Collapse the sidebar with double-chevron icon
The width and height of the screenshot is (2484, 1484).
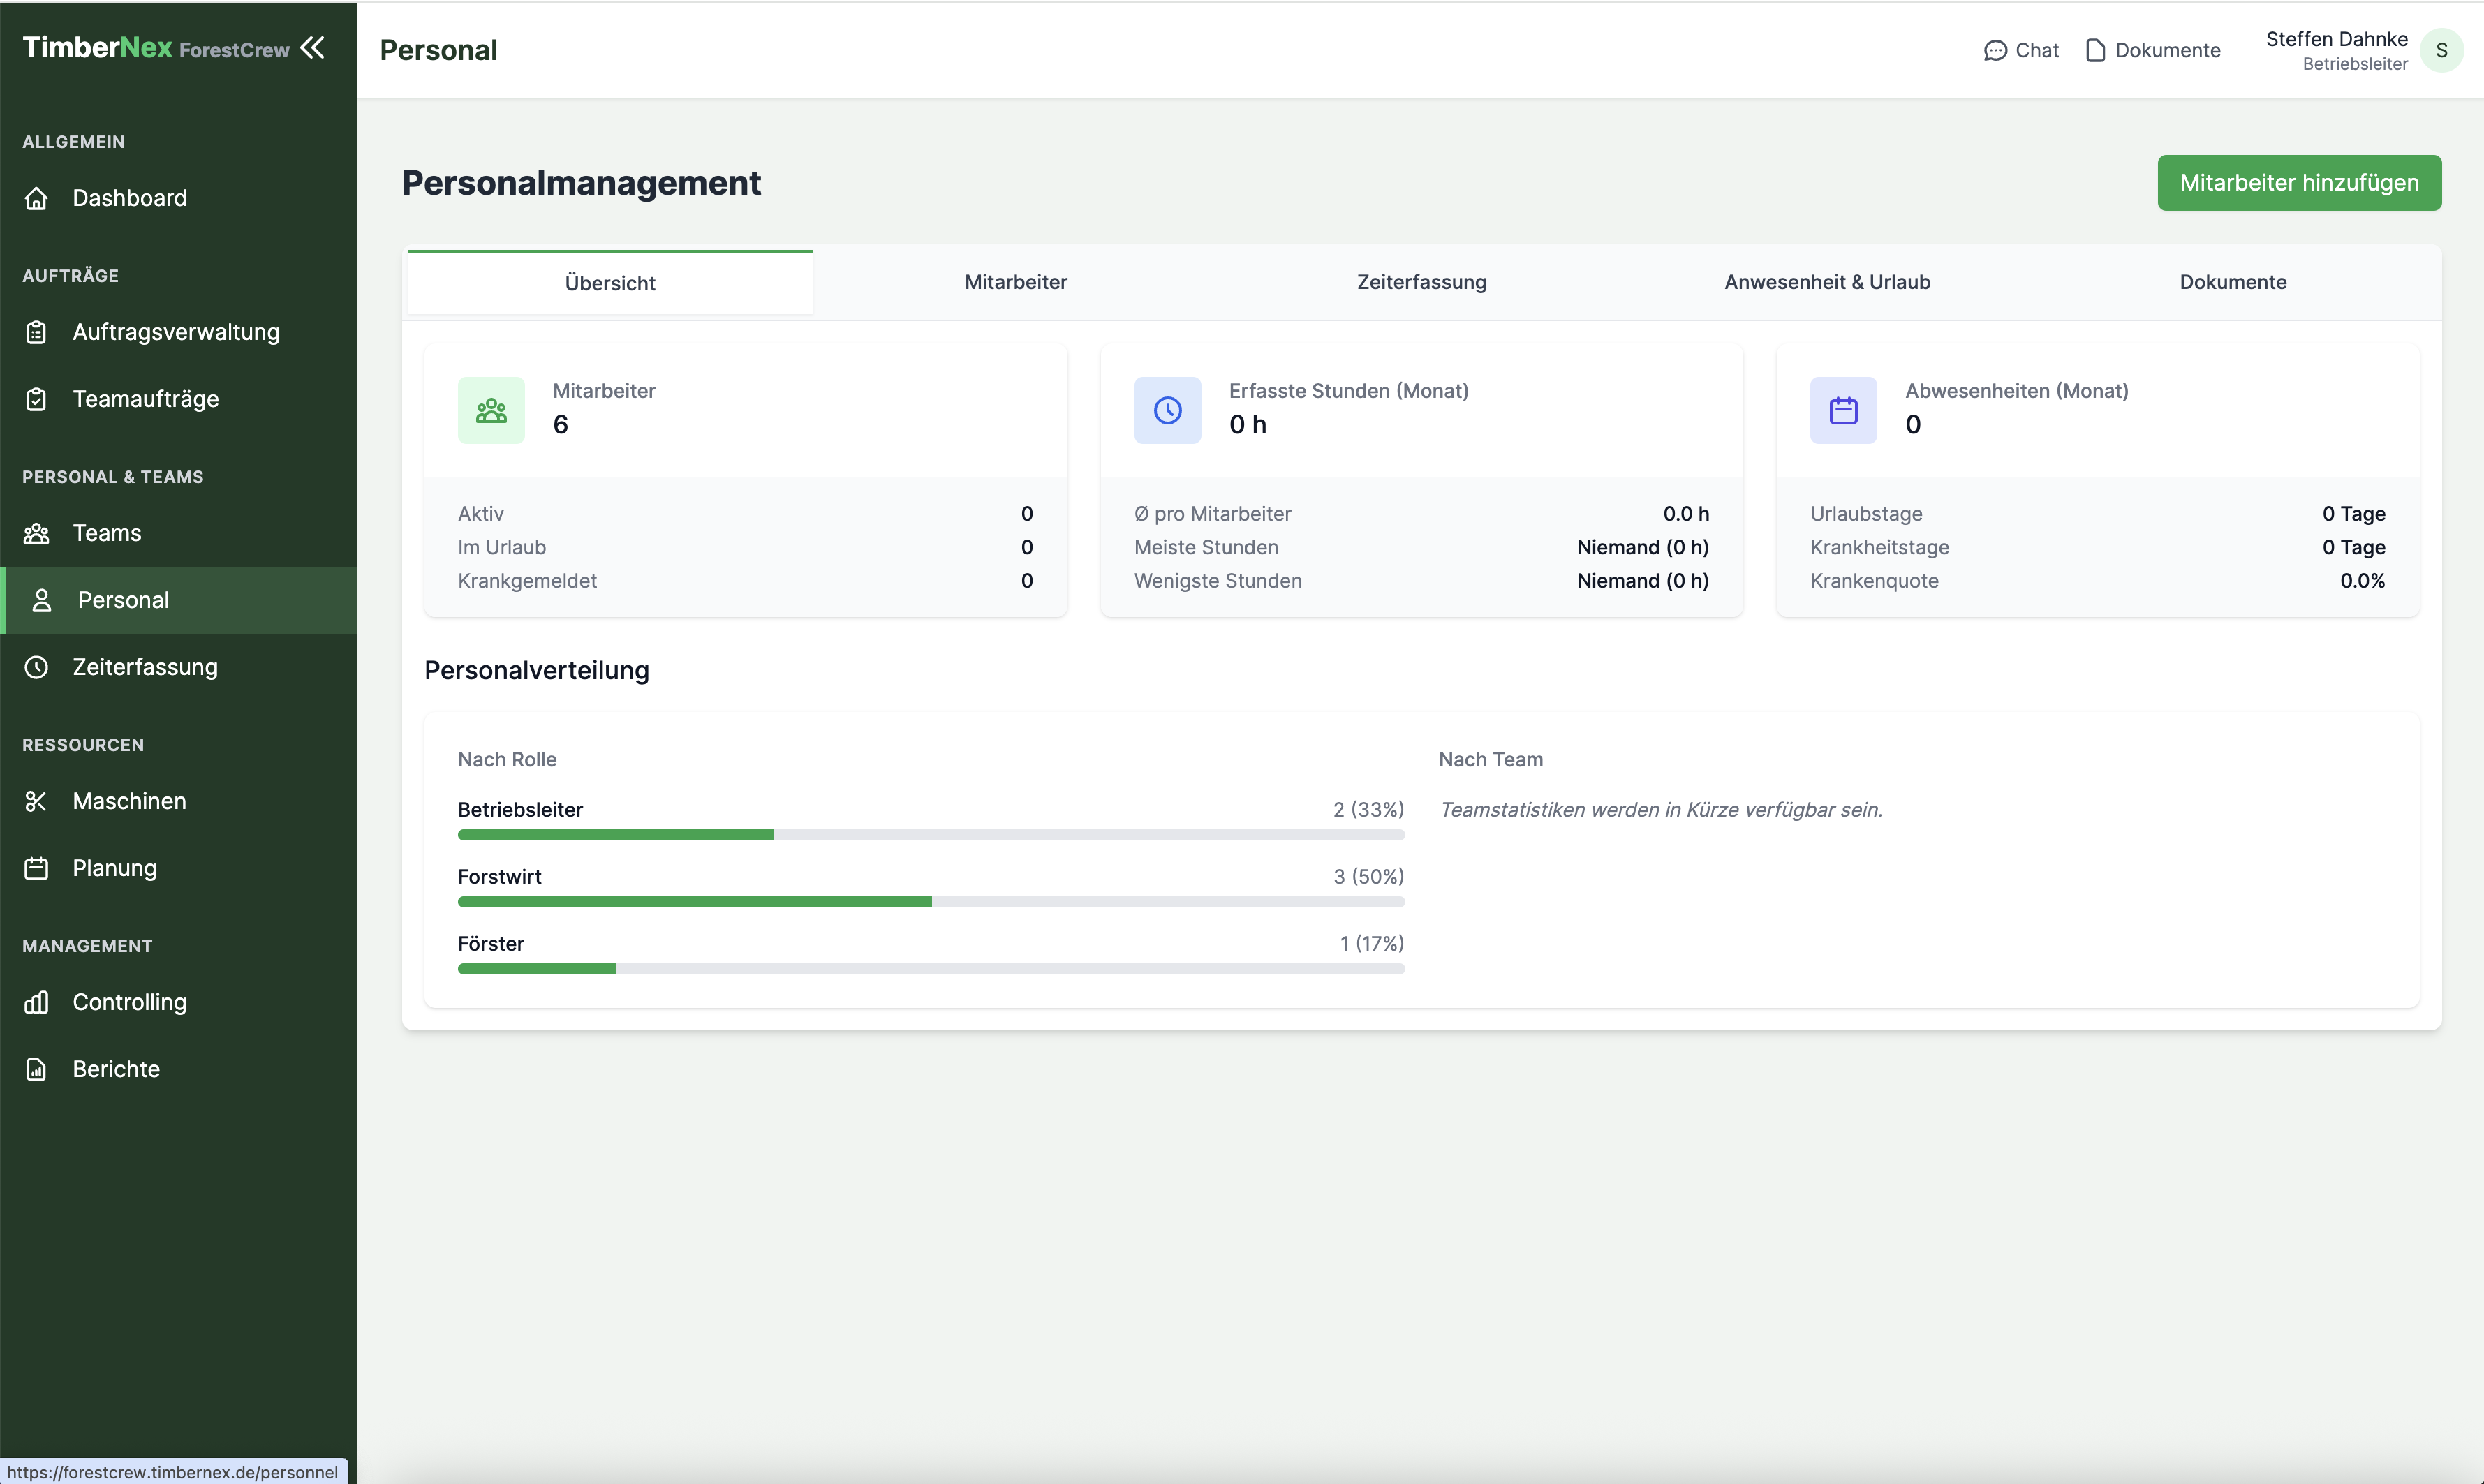click(313, 48)
